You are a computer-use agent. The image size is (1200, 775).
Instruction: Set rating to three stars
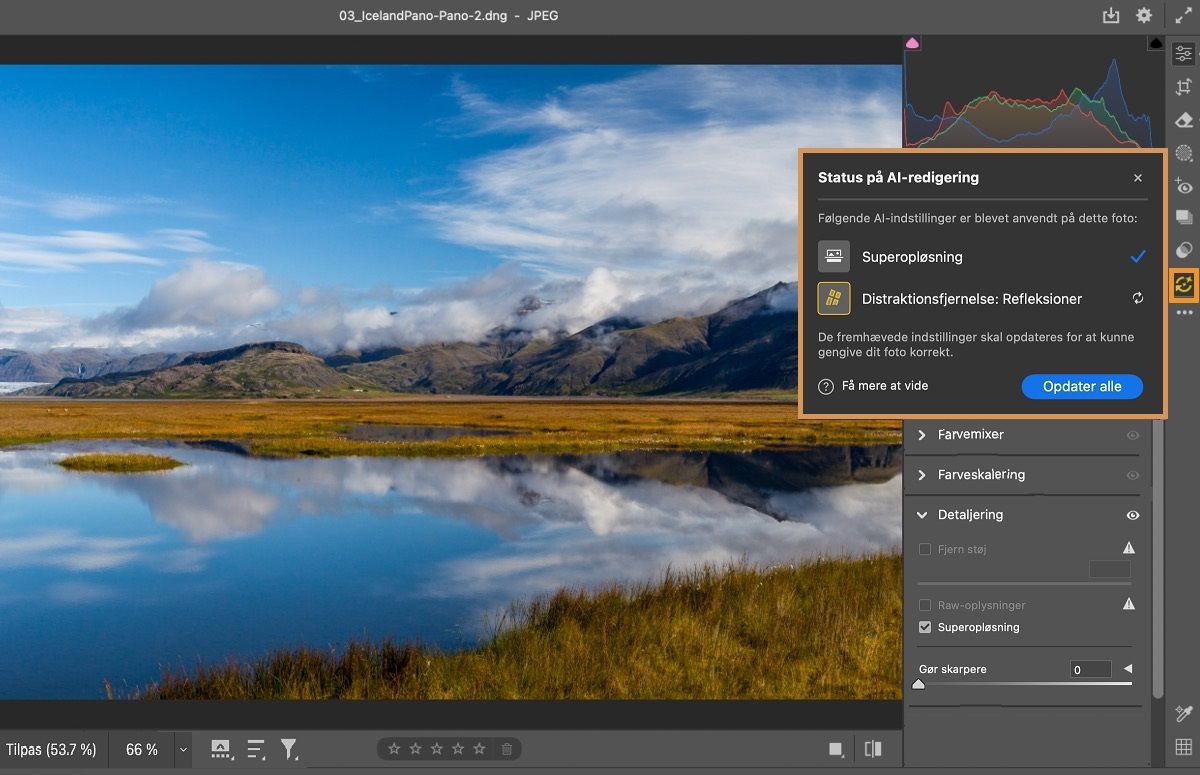point(437,749)
